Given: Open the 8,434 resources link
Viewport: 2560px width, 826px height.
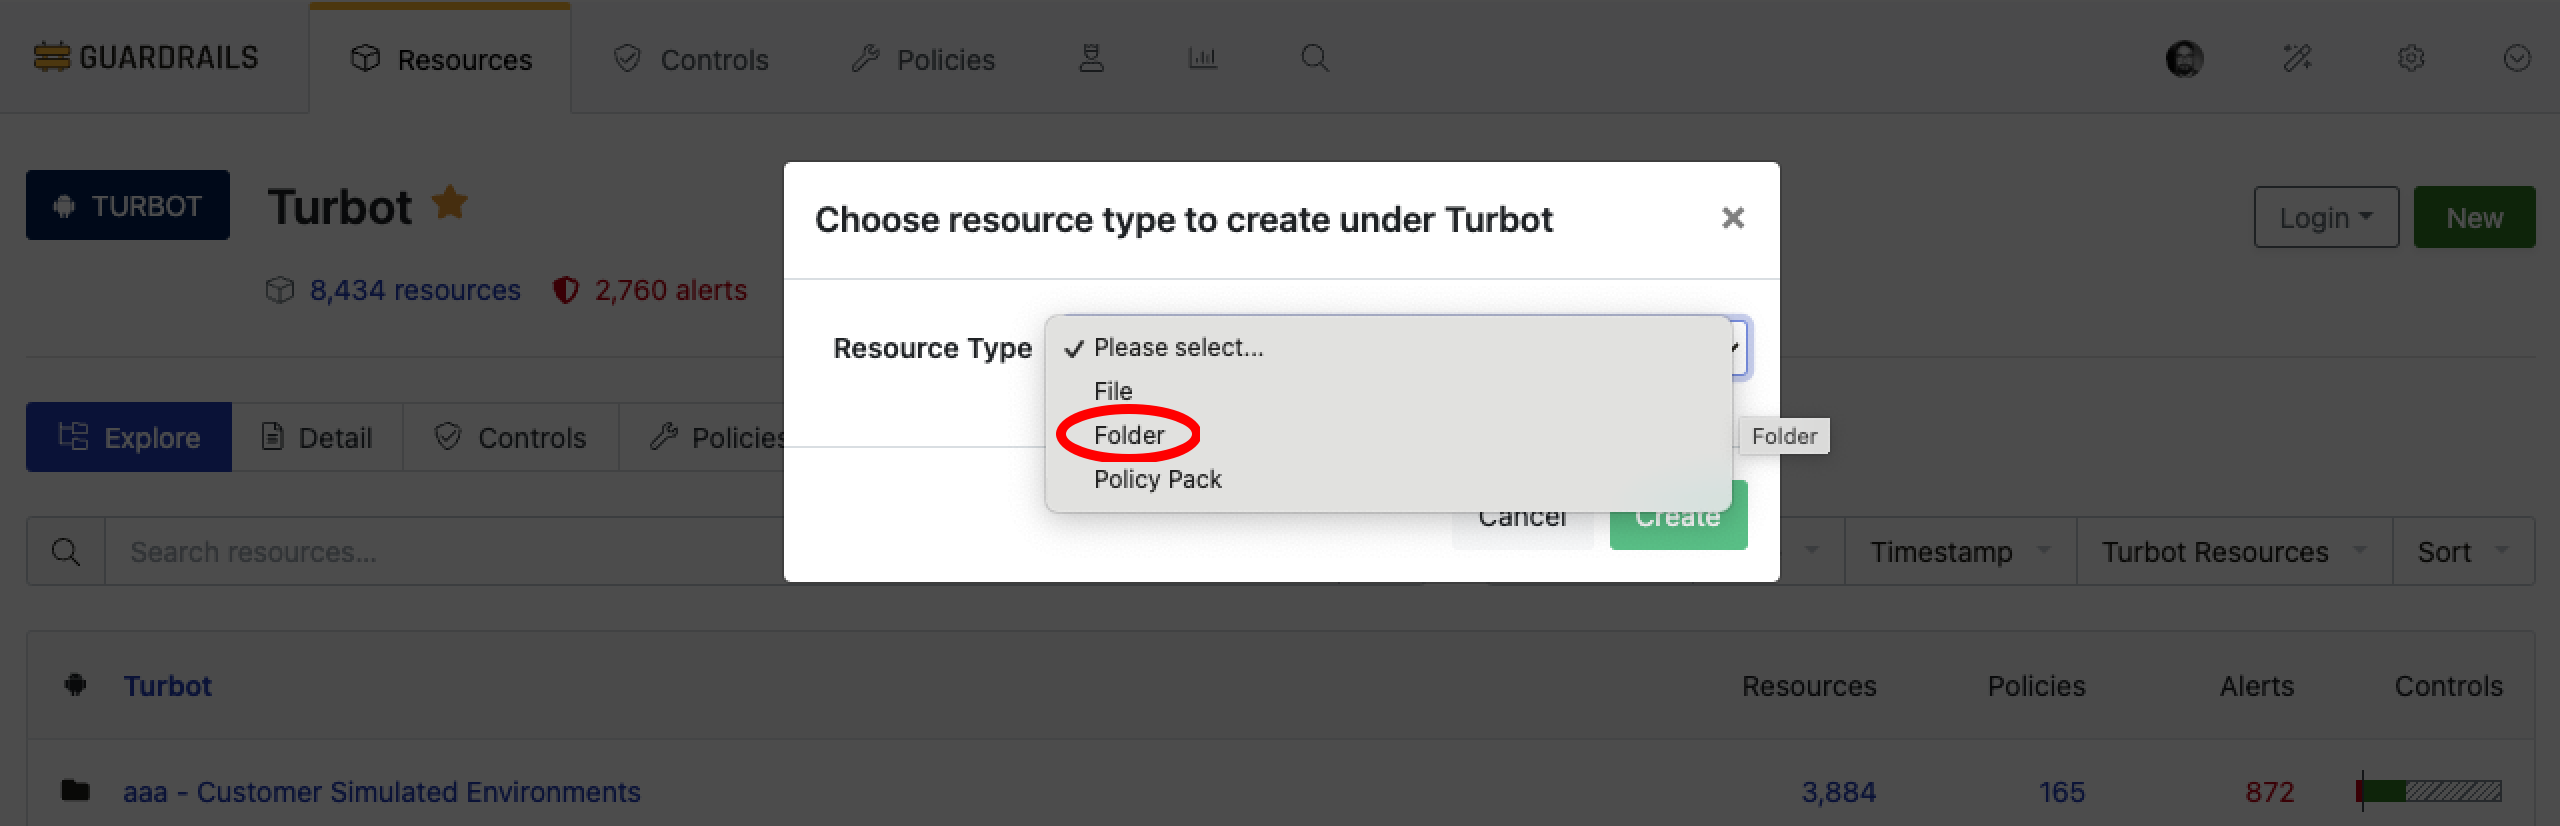Looking at the screenshot, I should [414, 290].
